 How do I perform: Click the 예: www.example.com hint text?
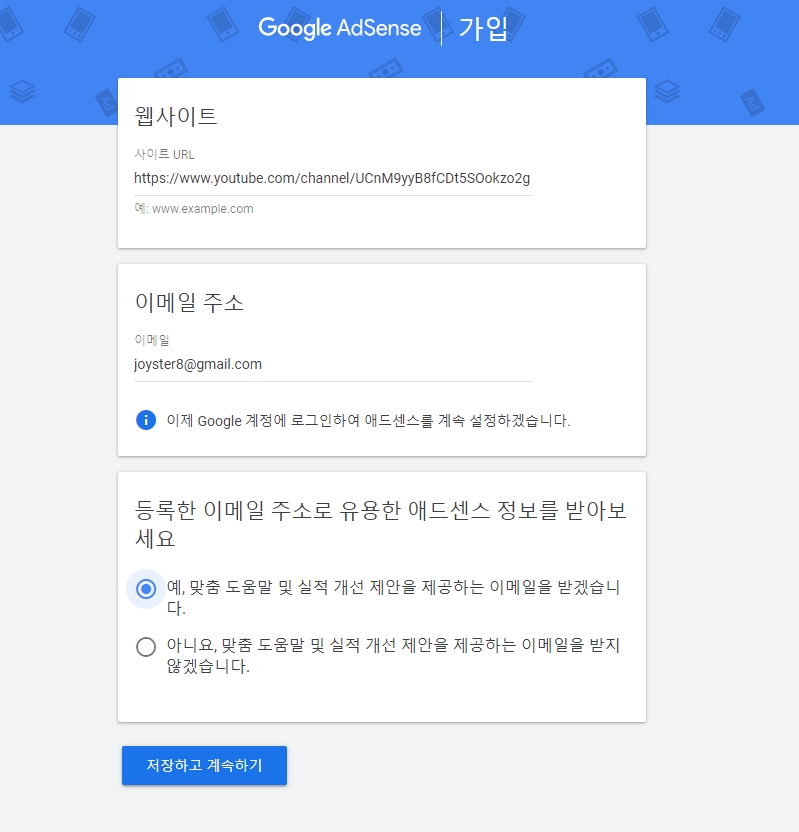coord(194,209)
